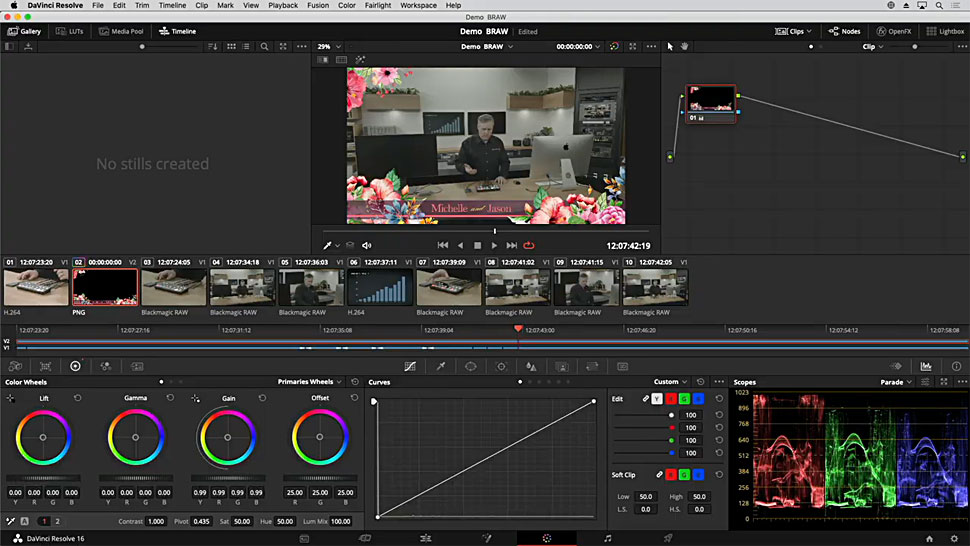970x546 pixels.
Task: Toggle bypass color grades in viewer
Action: point(614,46)
